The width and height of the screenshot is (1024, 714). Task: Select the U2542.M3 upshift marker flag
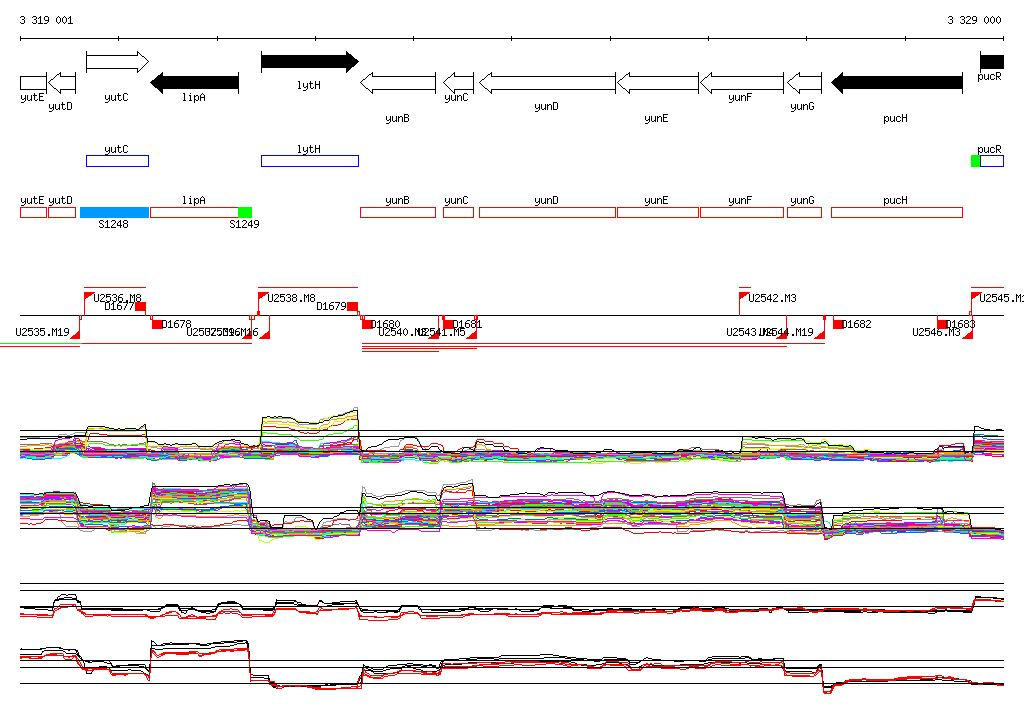click(744, 297)
